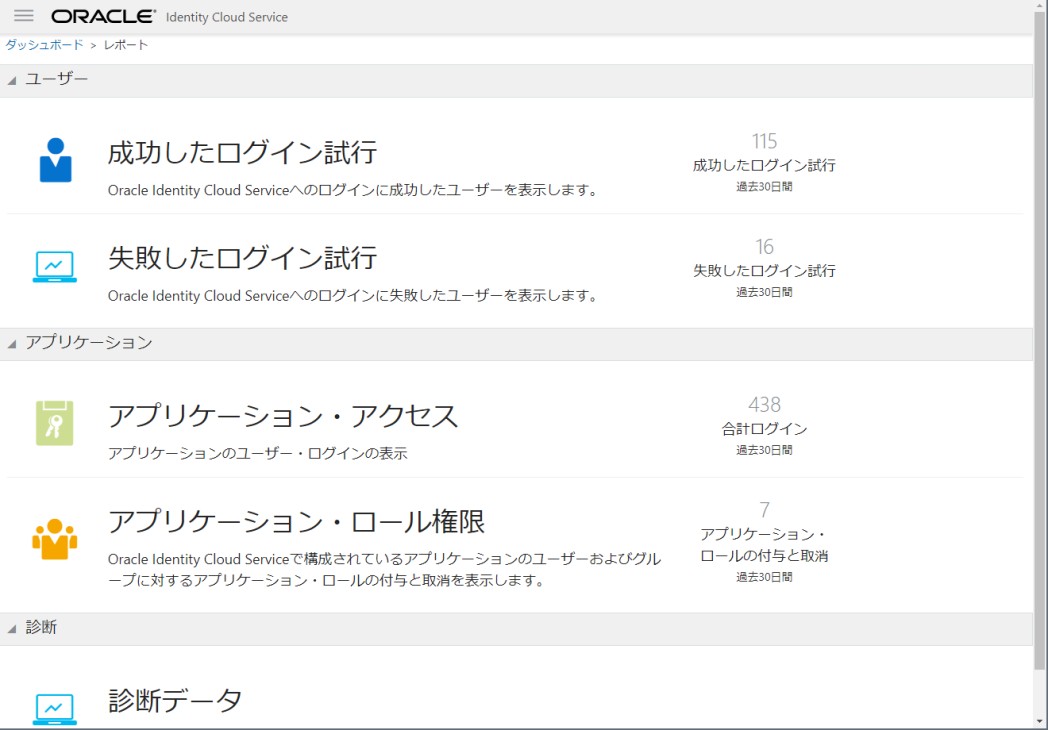1048x730 pixels.
Task: Open the 診断データ report
Action: [x=175, y=701]
